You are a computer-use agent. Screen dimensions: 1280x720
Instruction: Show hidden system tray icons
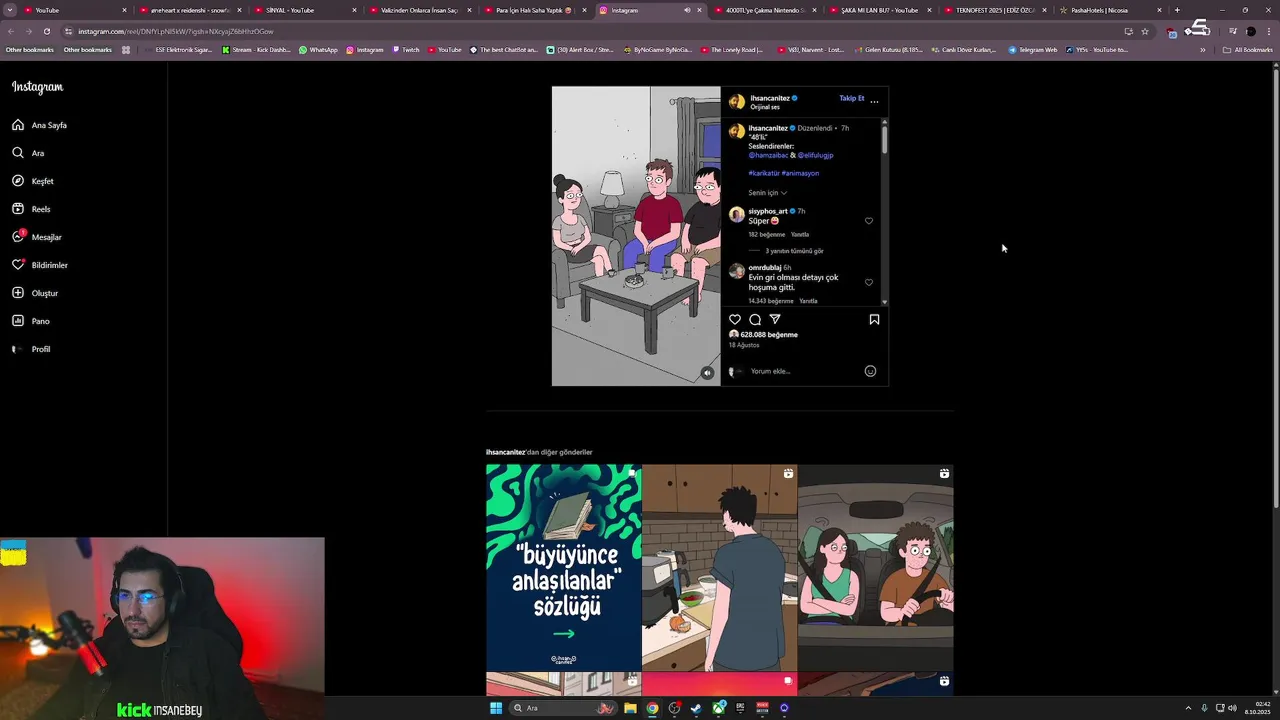1188,708
